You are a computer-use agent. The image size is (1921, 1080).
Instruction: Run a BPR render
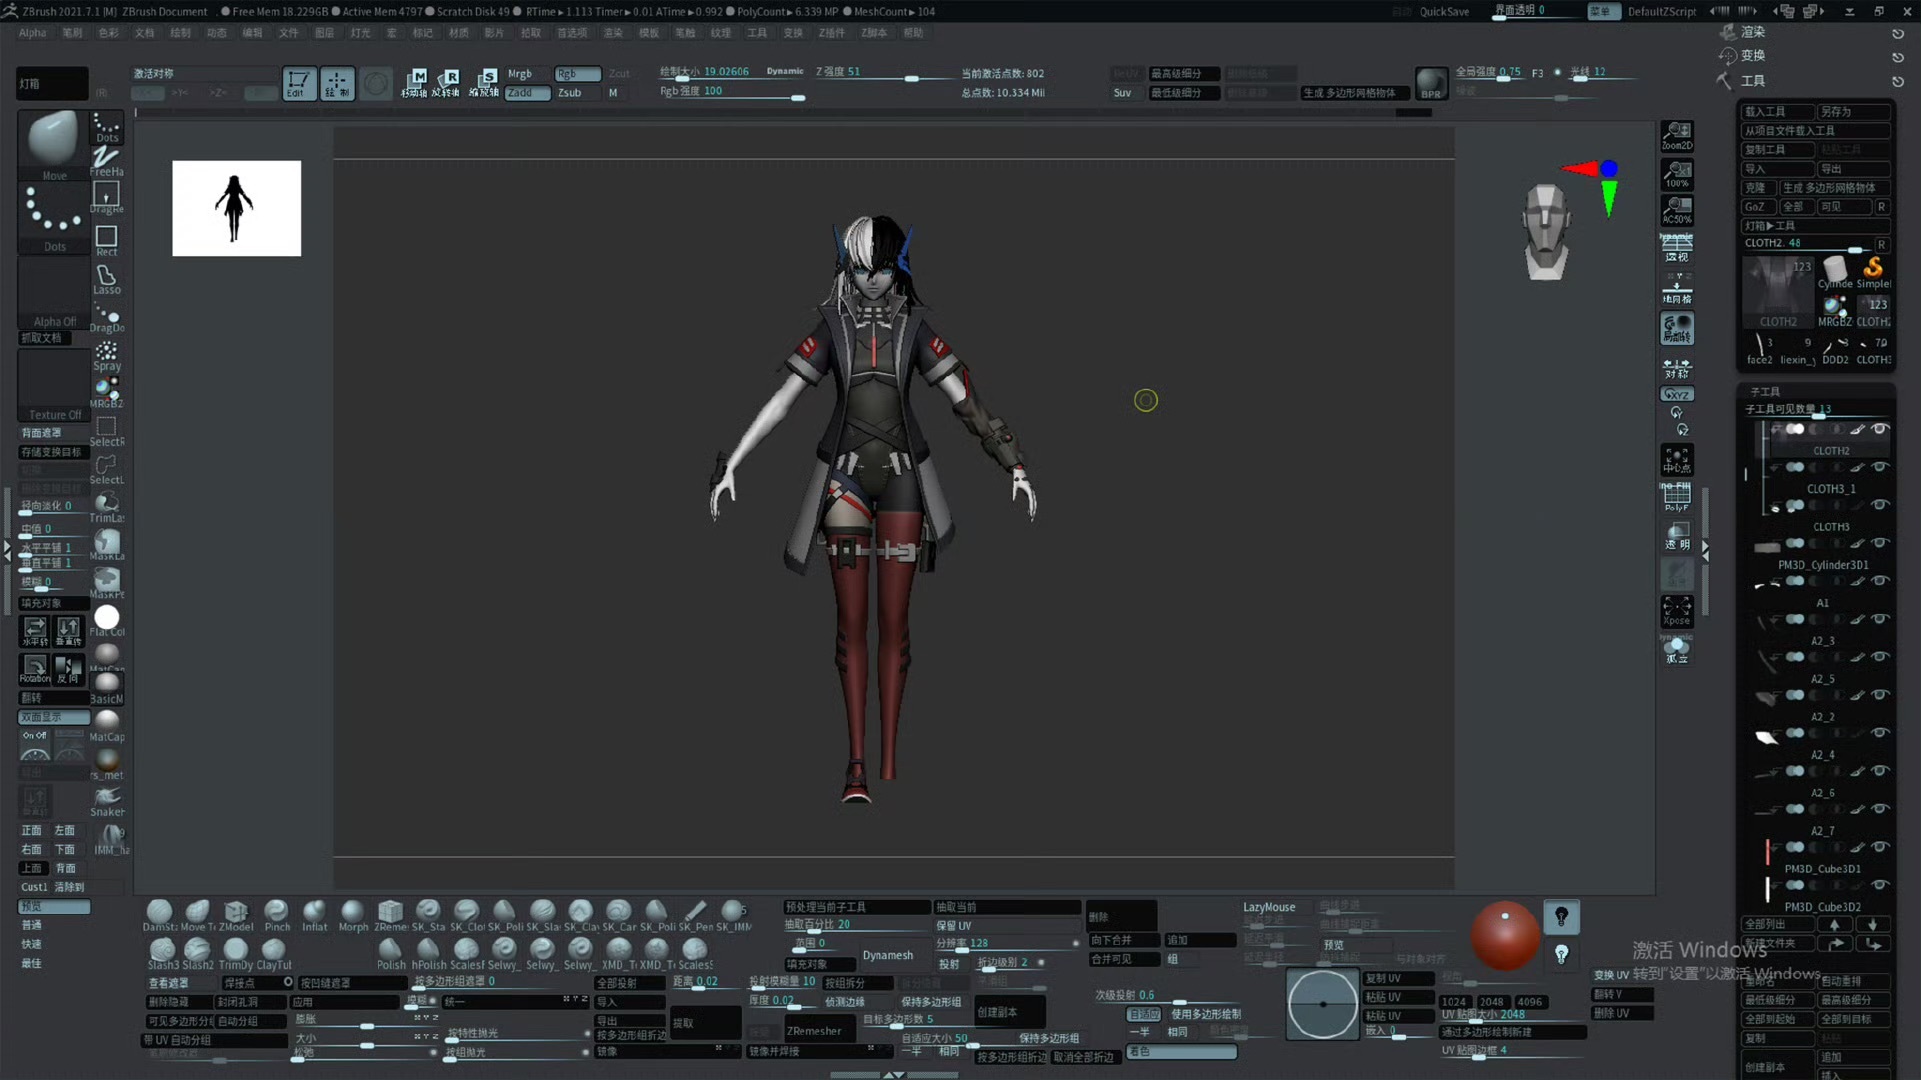click(1431, 83)
